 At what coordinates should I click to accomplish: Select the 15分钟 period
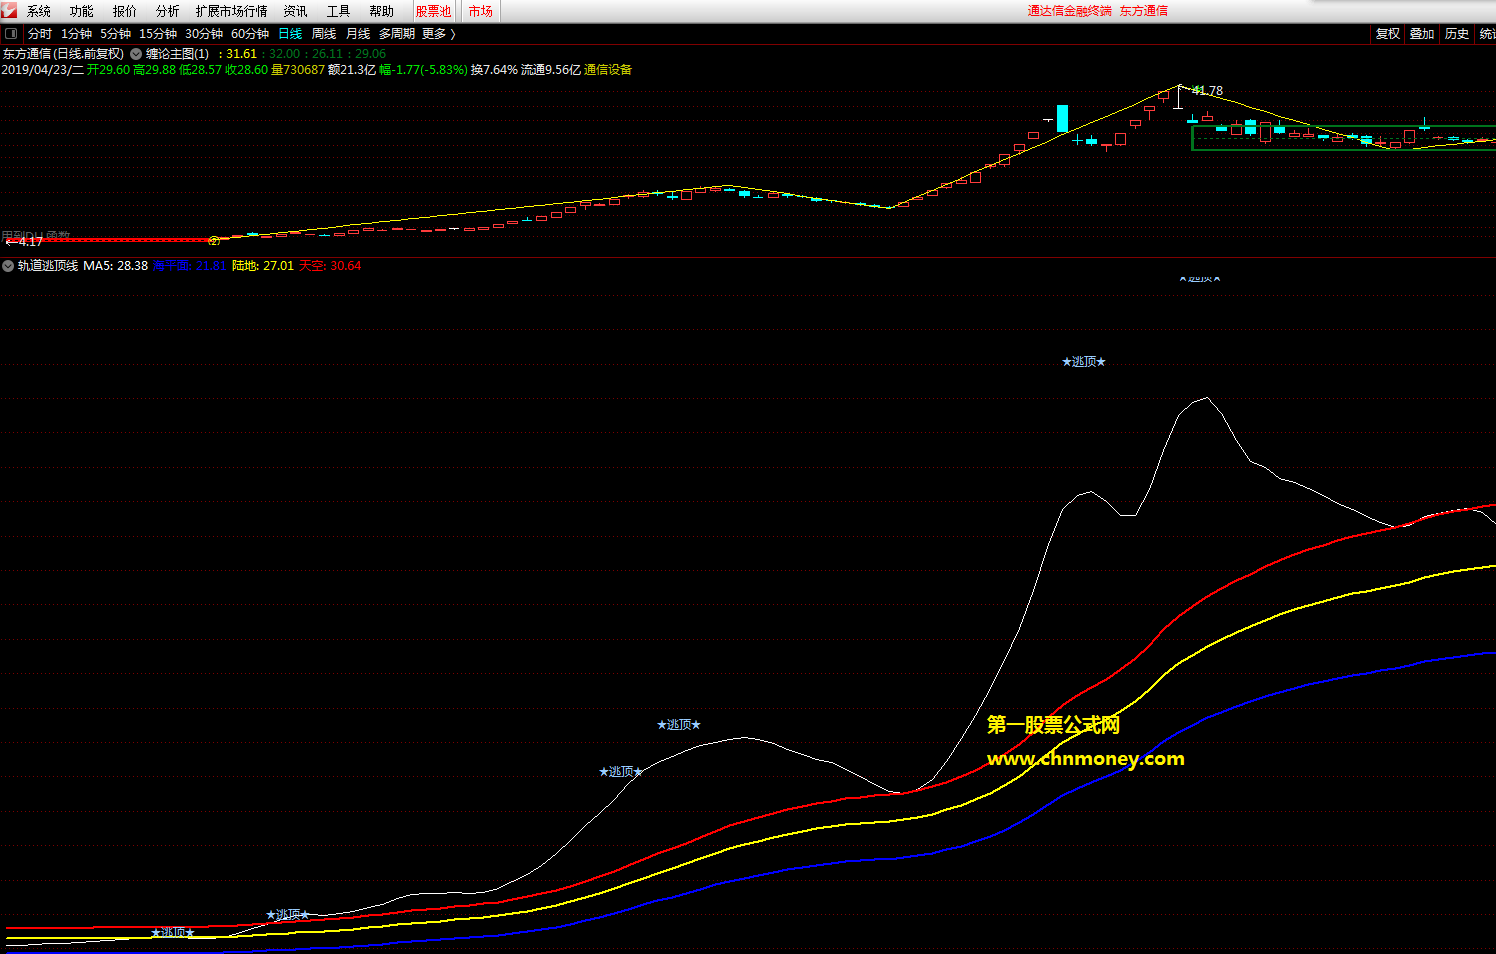coord(158,34)
